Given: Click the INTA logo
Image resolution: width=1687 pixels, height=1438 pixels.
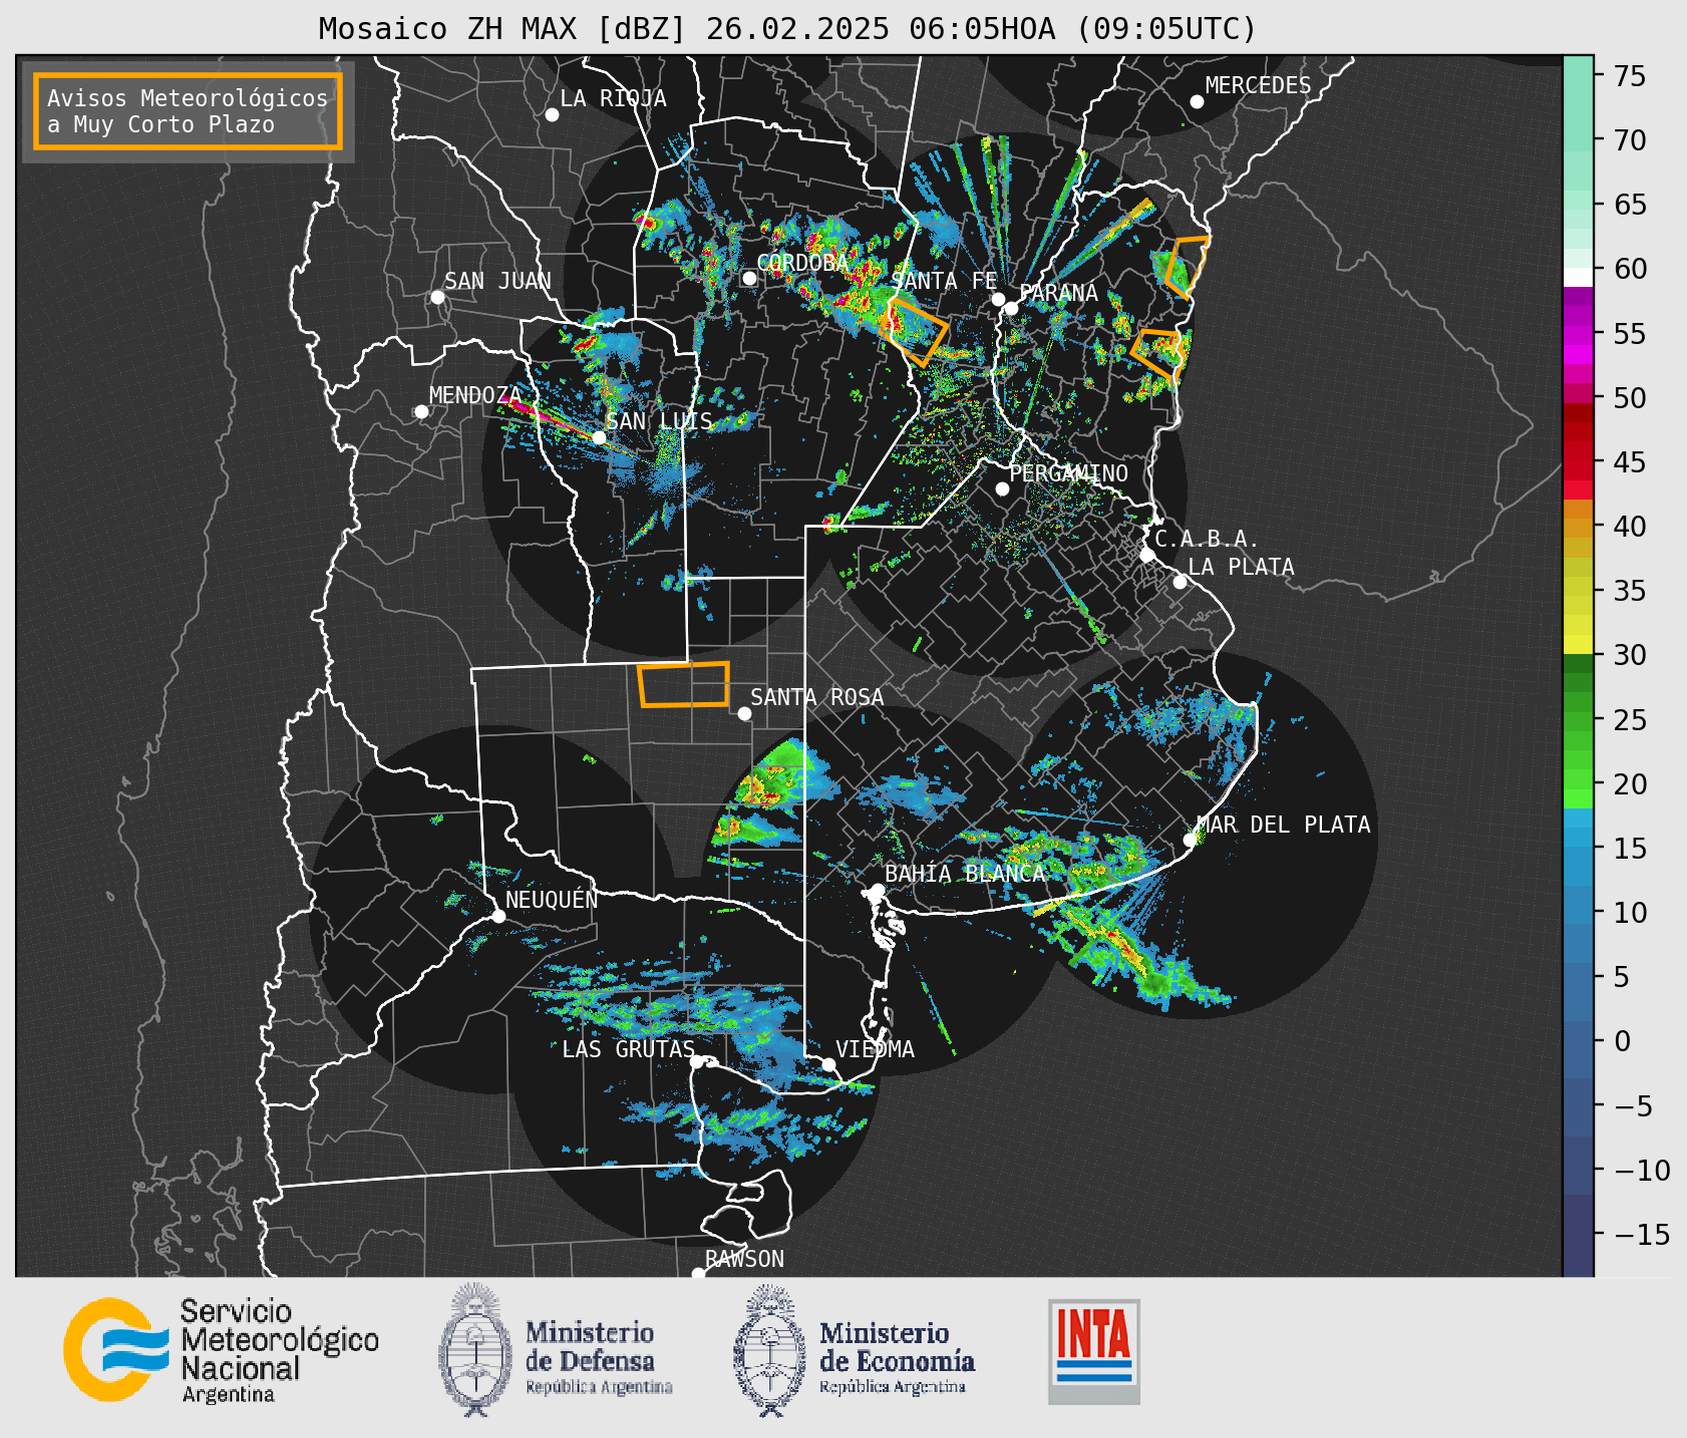Looking at the screenshot, I should point(1094,1351).
